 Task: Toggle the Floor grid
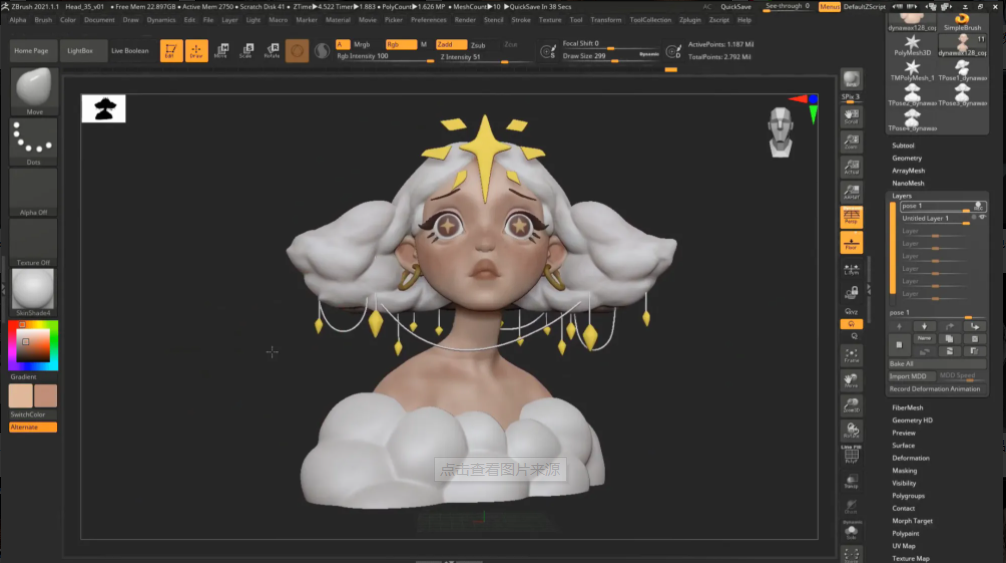pyautogui.click(x=851, y=243)
